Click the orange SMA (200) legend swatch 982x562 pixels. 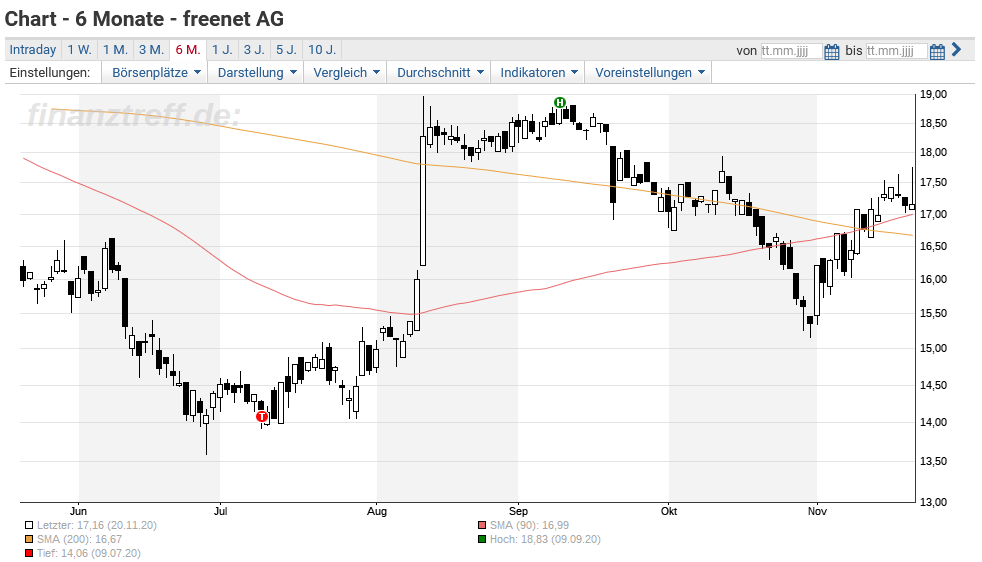coord(29,539)
